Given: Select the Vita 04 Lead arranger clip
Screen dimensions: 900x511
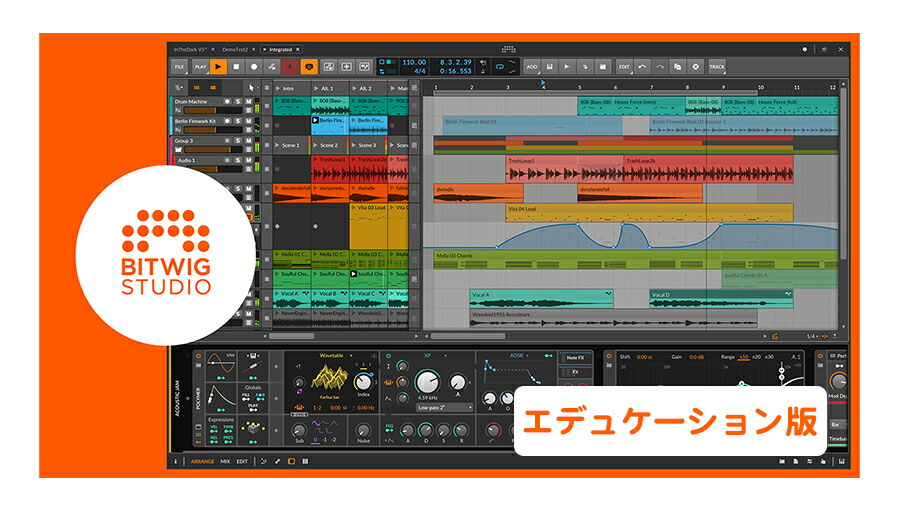Looking at the screenshot, I should (649, 213).
